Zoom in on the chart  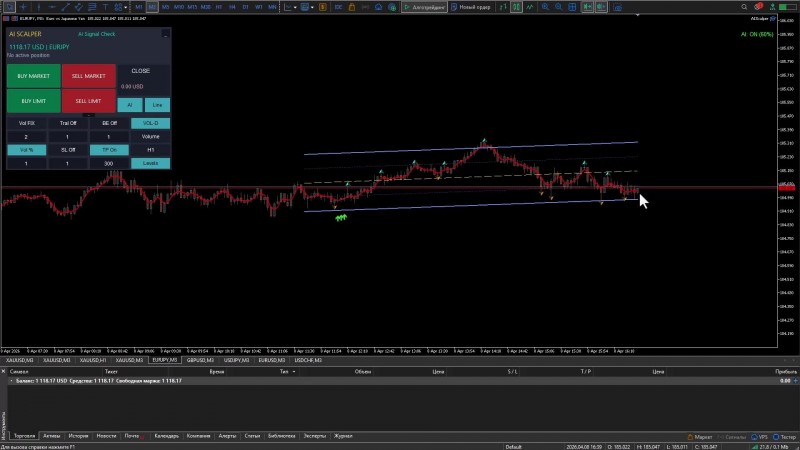click(545, 7)
